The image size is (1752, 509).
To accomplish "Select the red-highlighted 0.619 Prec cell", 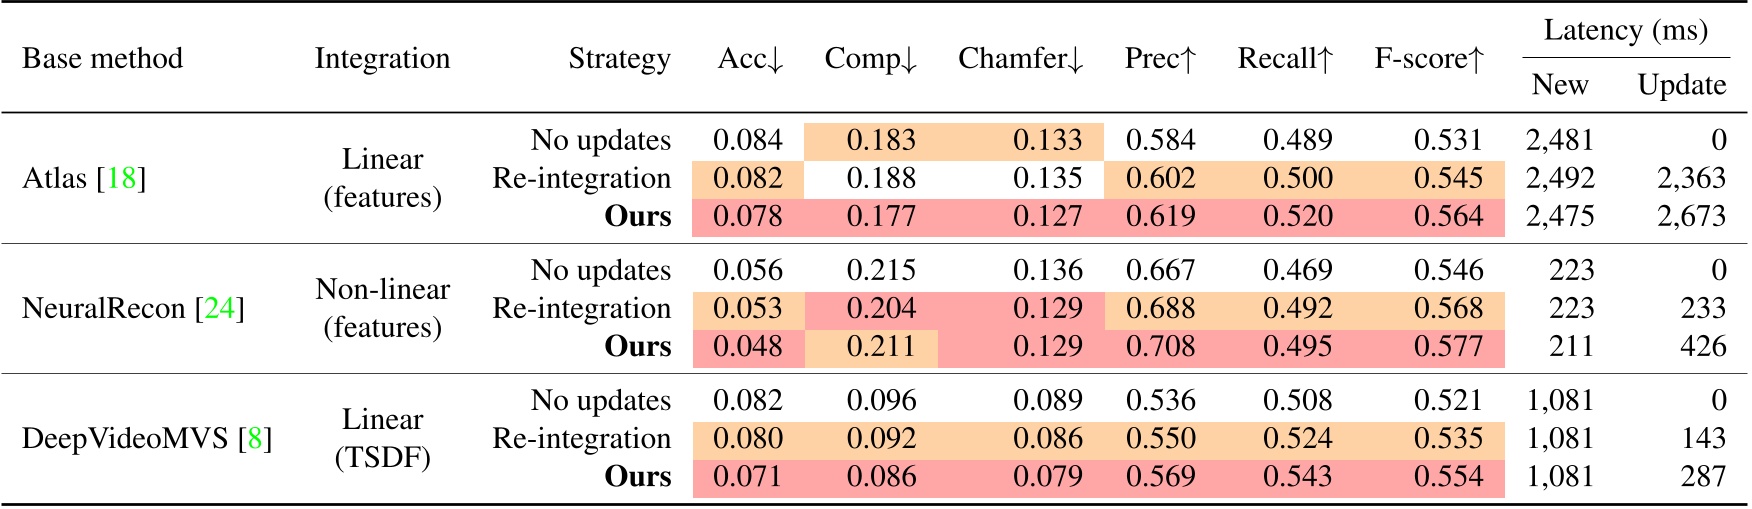I will pos(1160,217).
